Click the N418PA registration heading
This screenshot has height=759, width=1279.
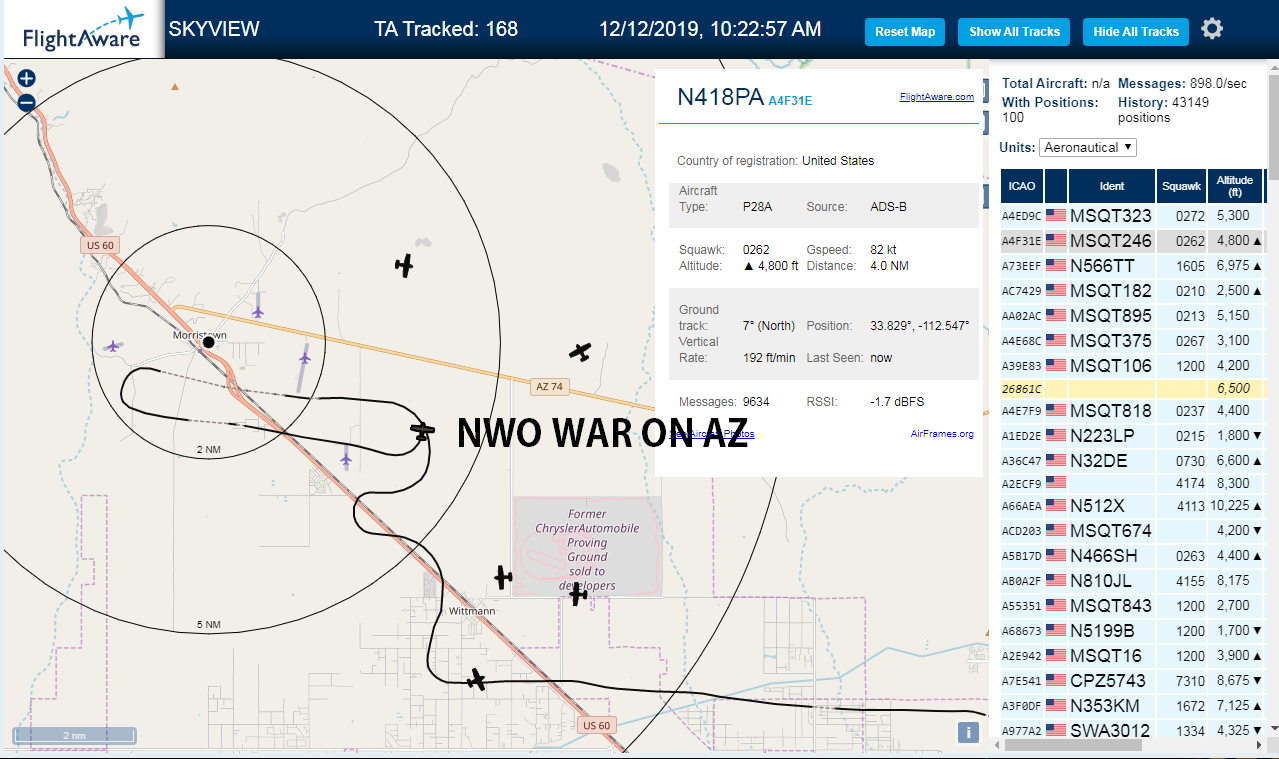coord(721,96)
